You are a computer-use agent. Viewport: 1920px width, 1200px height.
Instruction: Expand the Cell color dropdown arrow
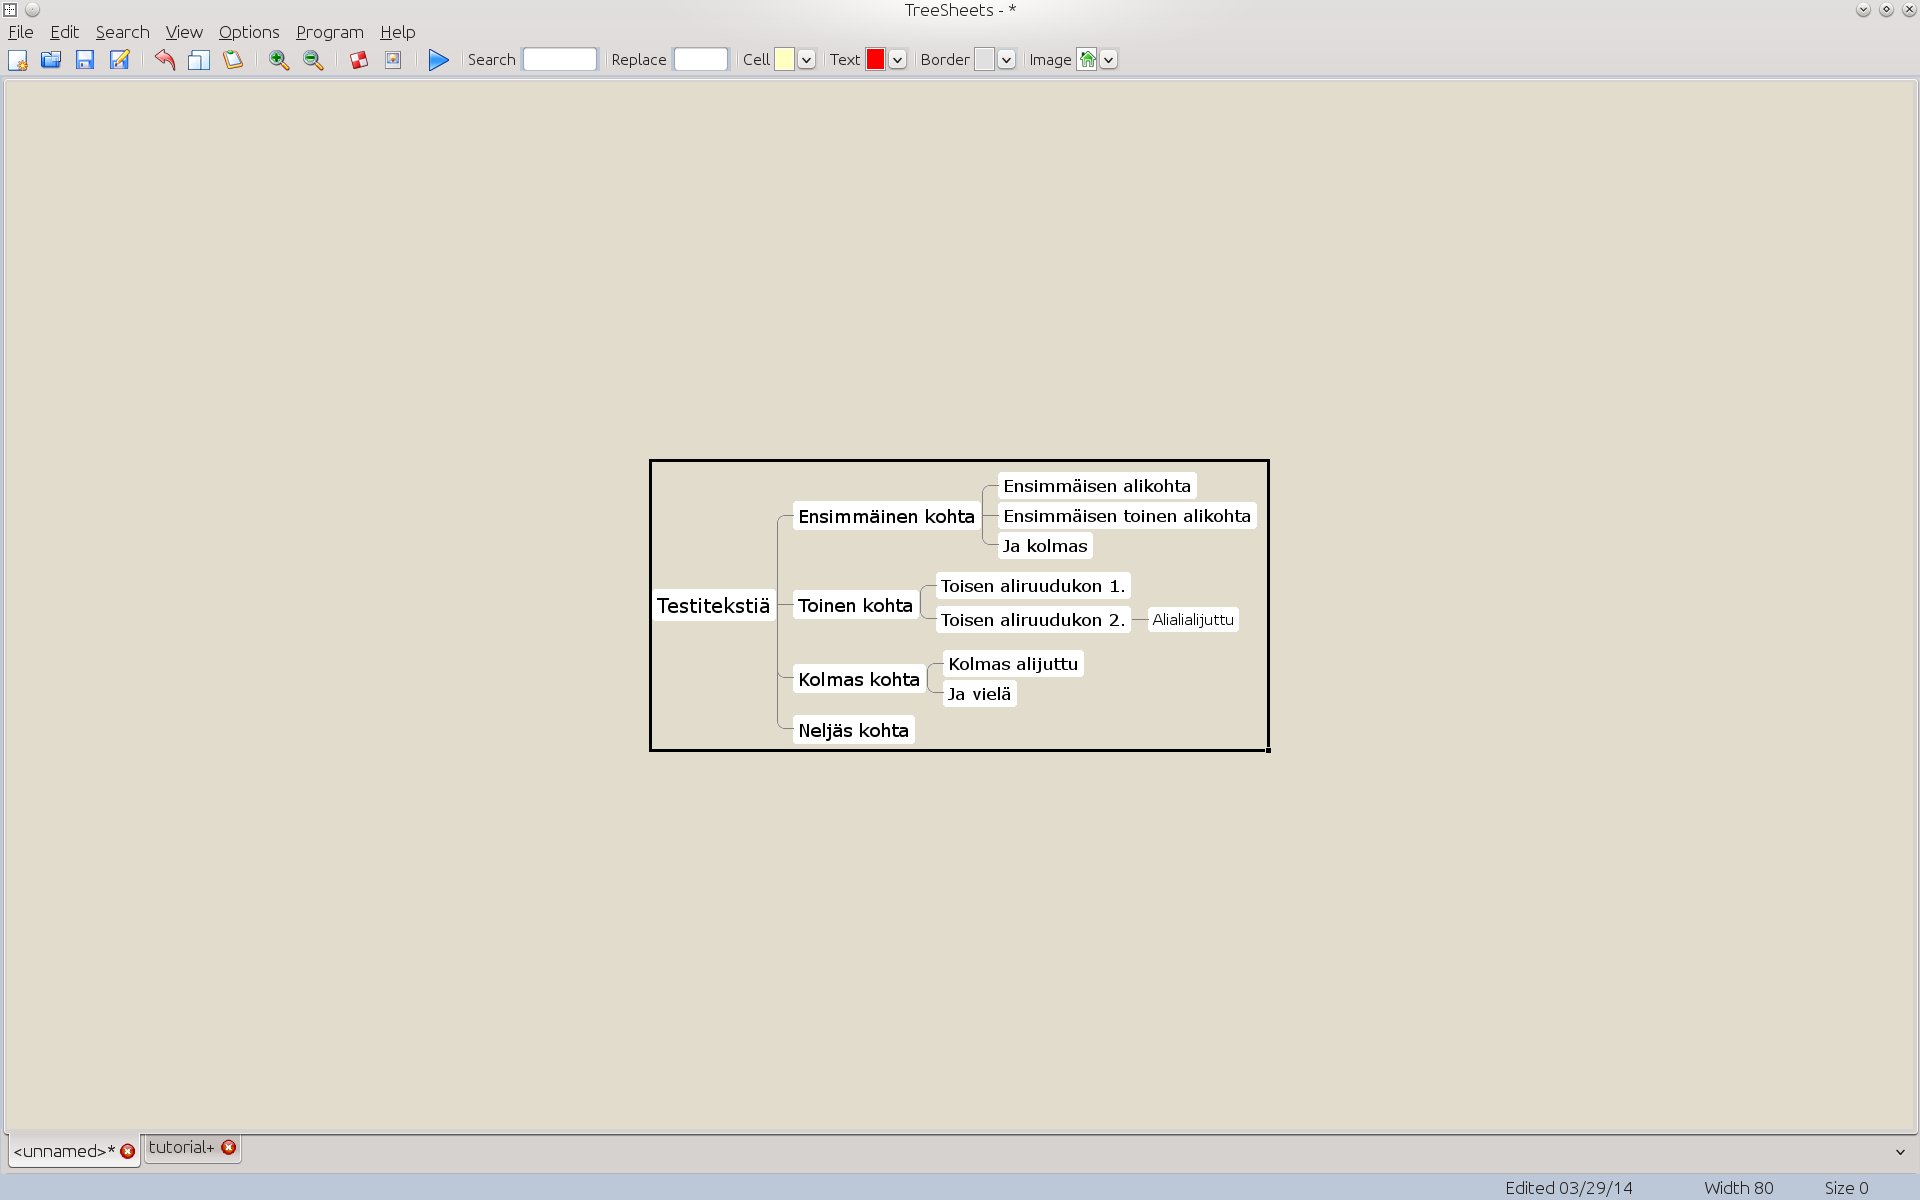(807, 60)
